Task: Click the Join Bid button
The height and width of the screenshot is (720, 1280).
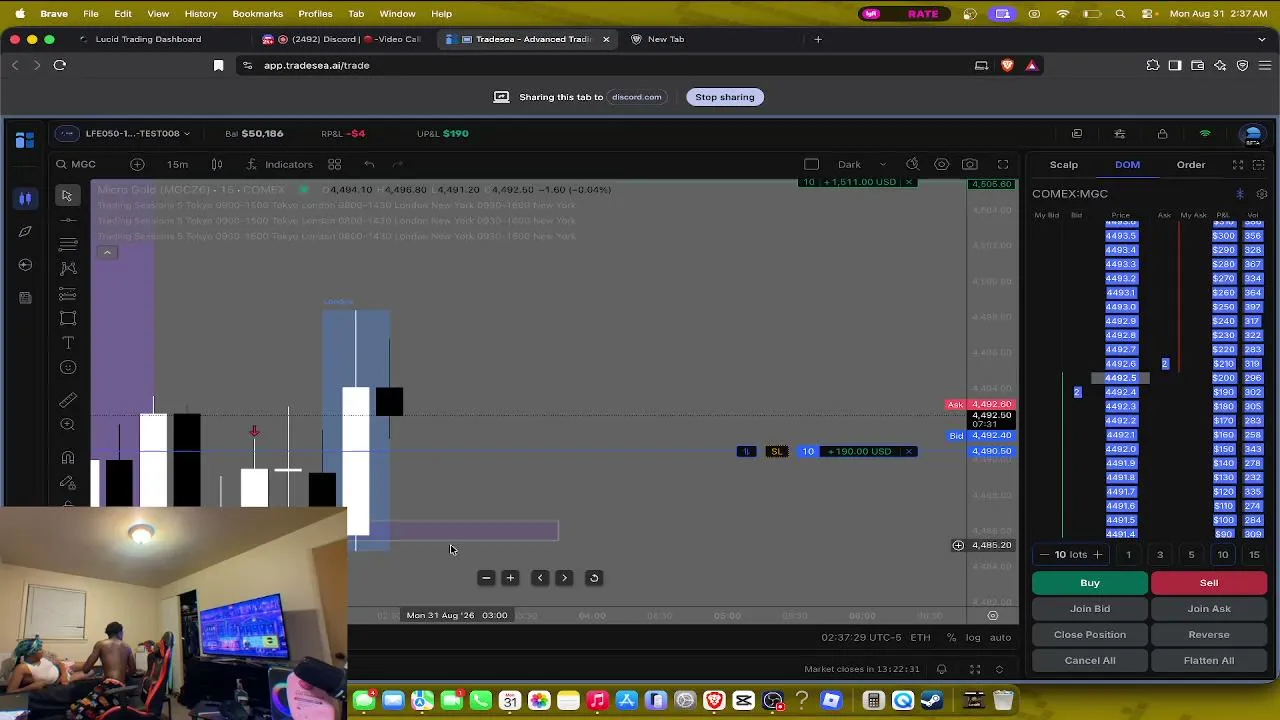Action: coord(1090,608)
